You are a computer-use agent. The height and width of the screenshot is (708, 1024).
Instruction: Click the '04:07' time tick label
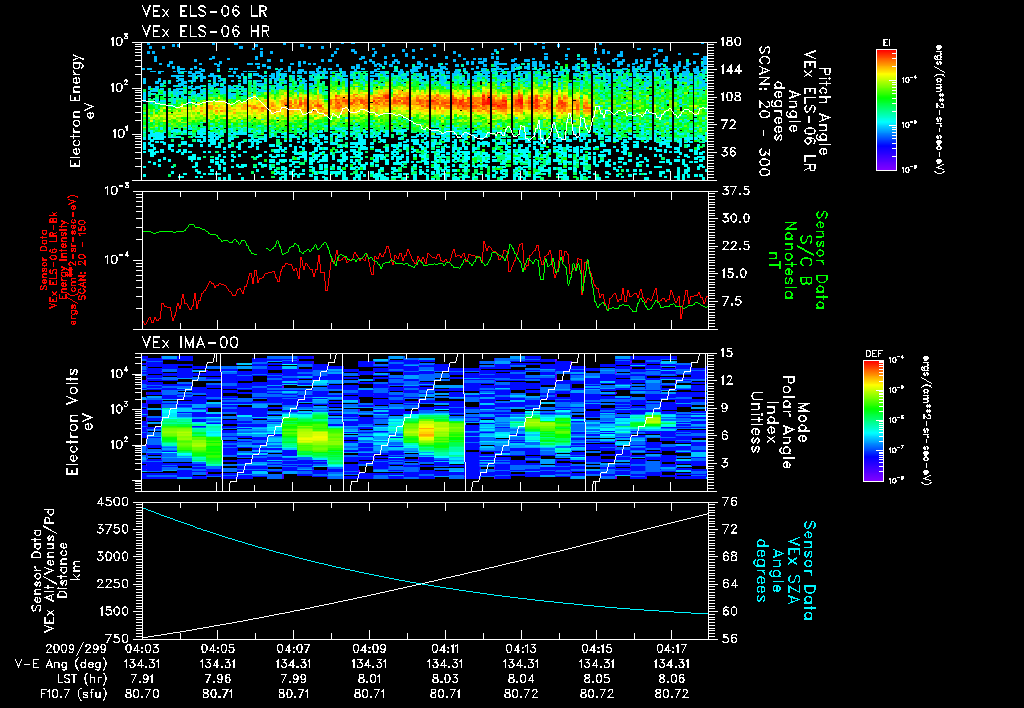293,649
